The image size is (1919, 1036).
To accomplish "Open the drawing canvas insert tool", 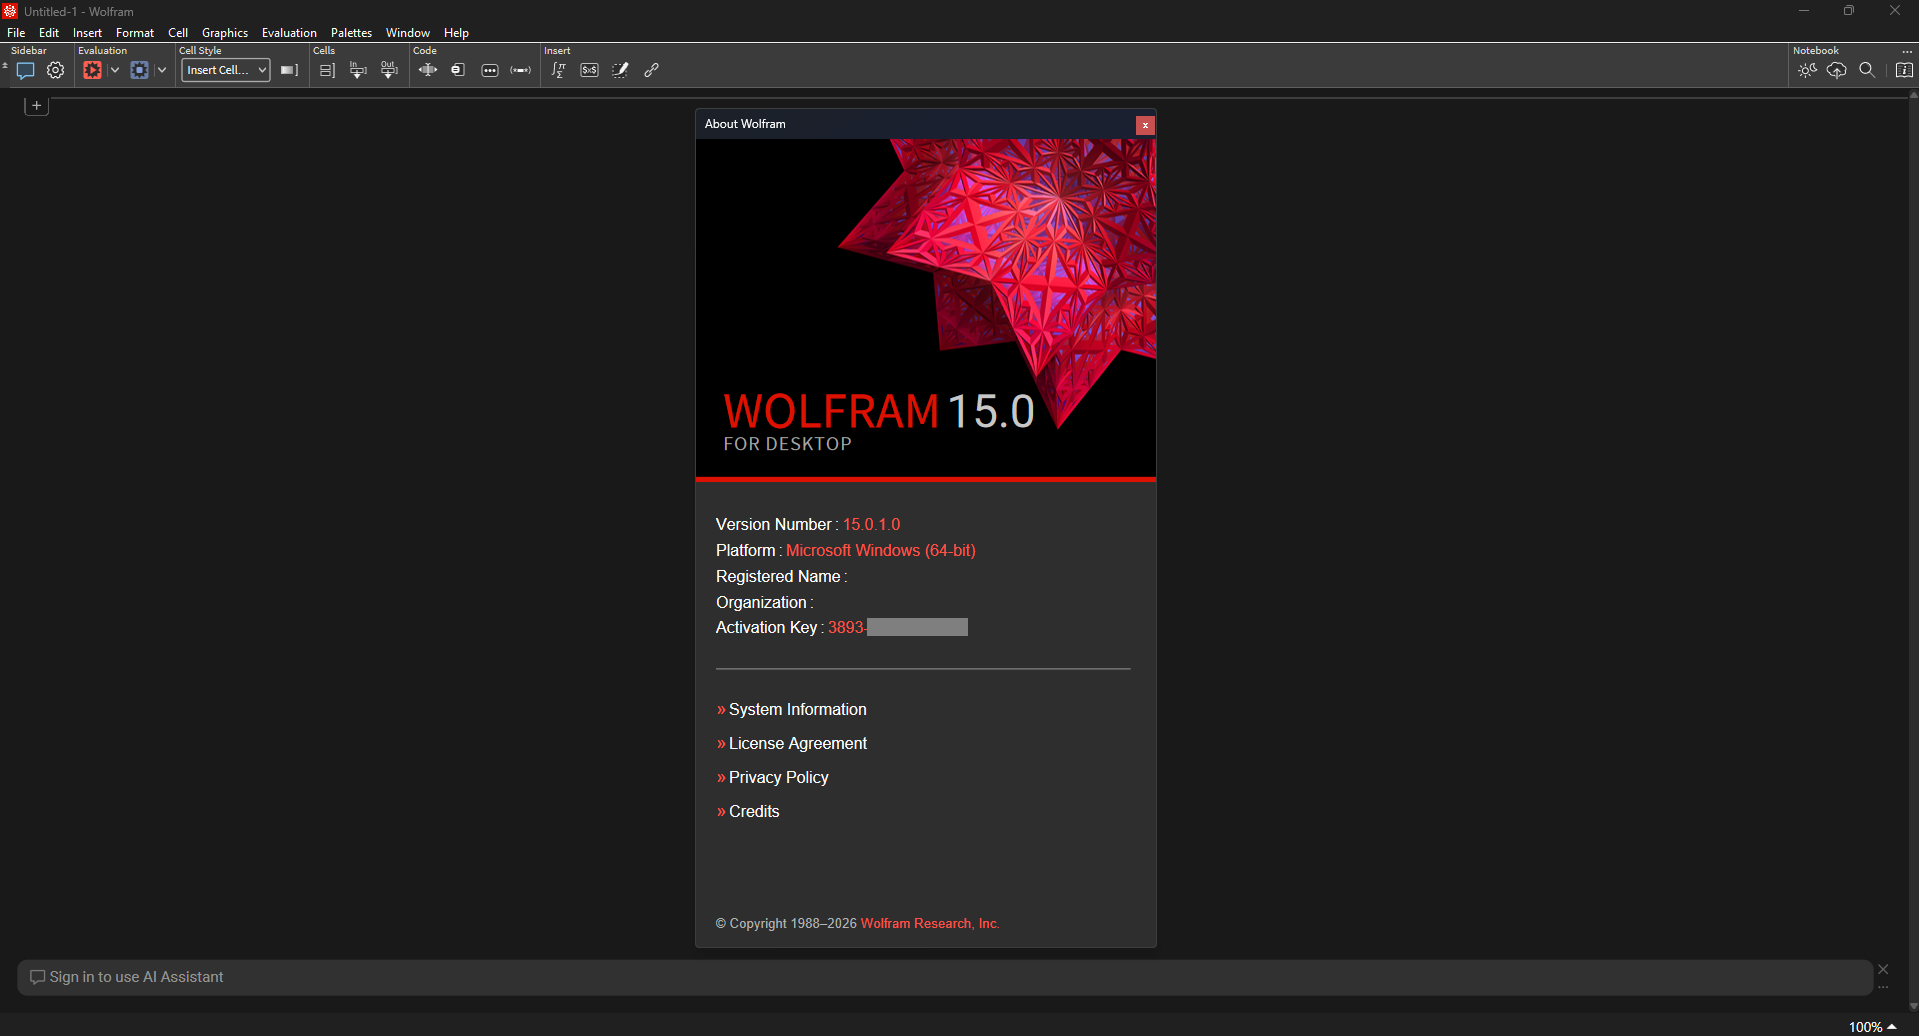I will click(x=621, y=70).
